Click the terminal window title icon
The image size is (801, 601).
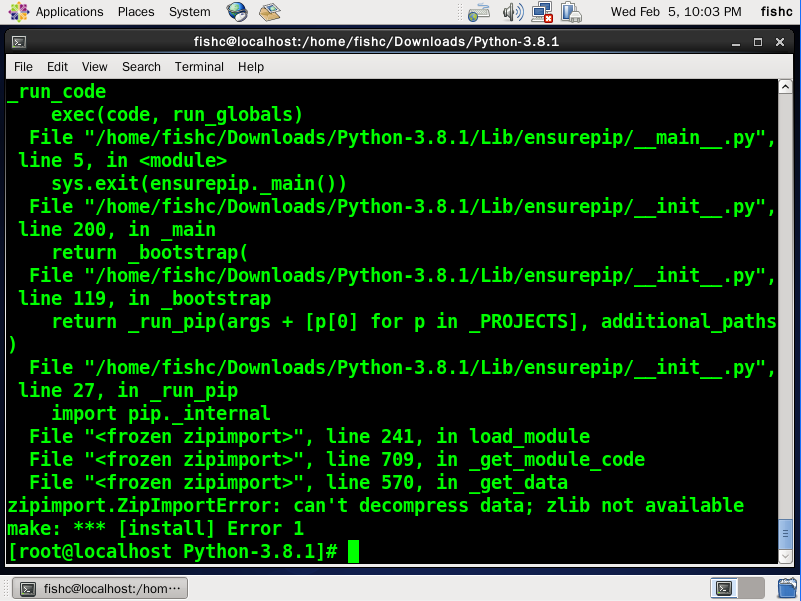(18, 41)
